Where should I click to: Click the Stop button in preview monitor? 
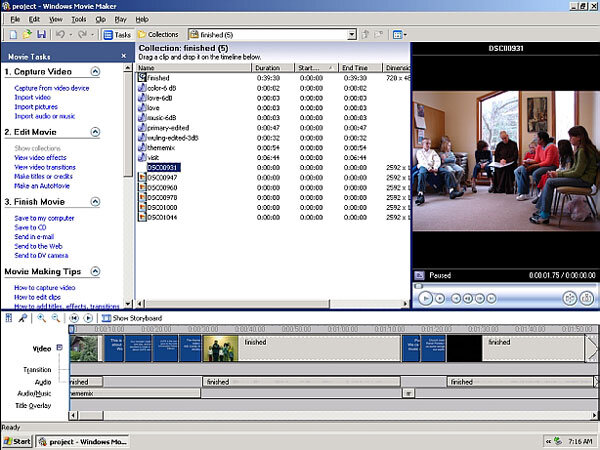click(x=440, y=298)
